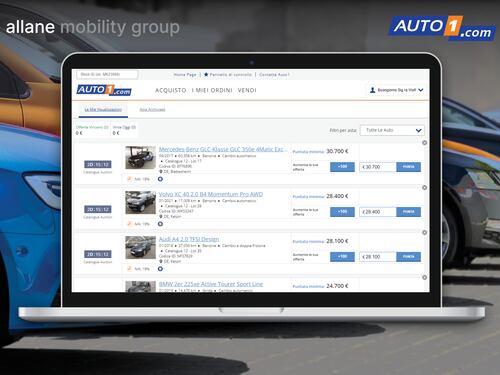Click the 28.100 € minimum bid price

tap(337, 241)
